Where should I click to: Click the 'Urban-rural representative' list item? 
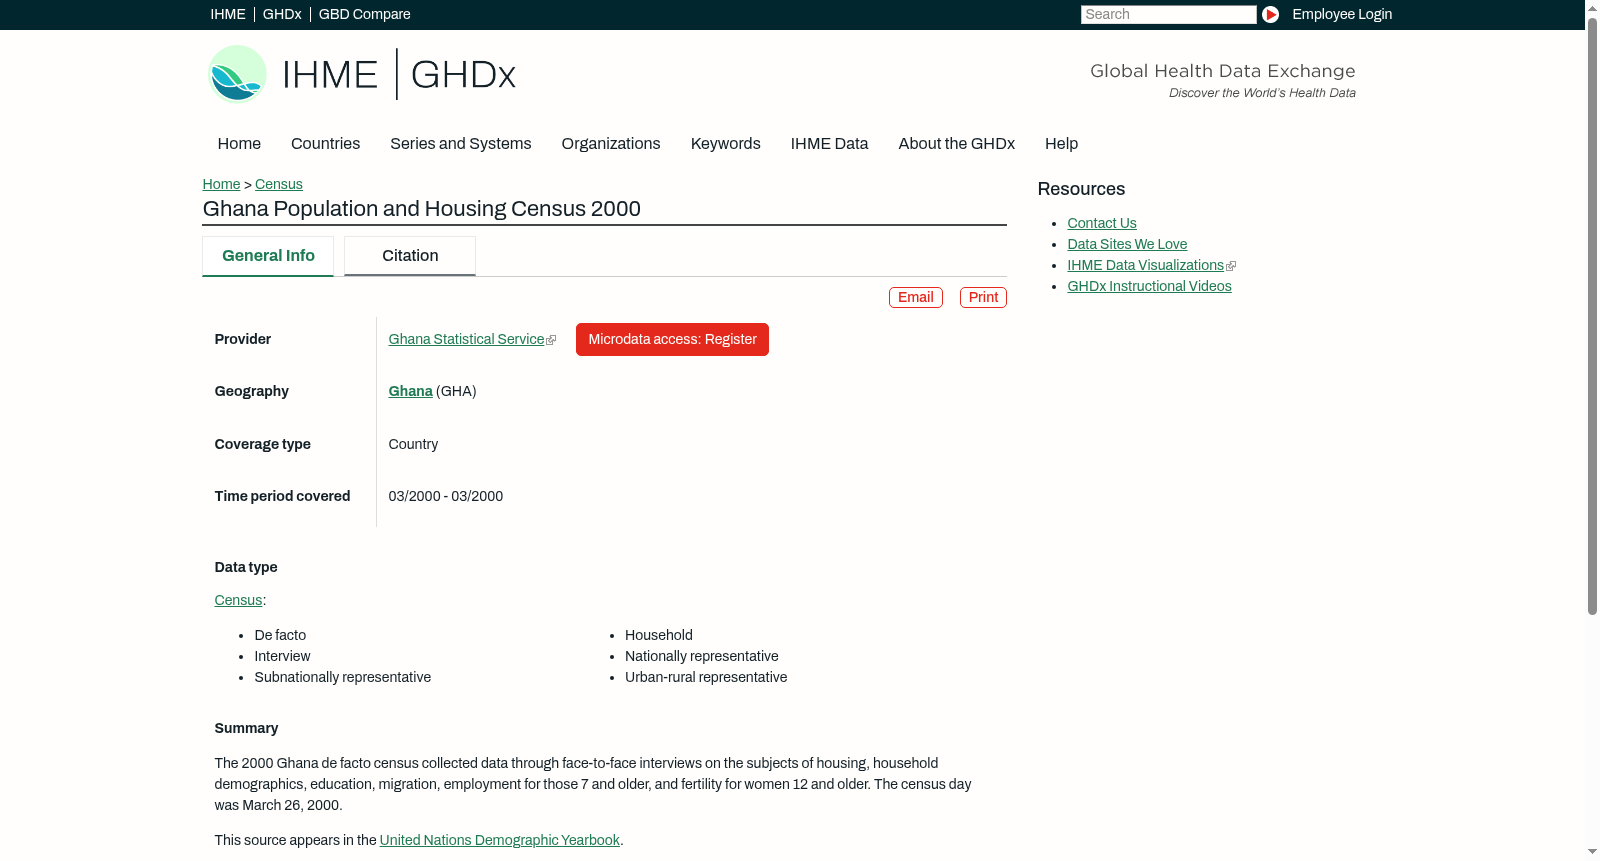(706, 677)
